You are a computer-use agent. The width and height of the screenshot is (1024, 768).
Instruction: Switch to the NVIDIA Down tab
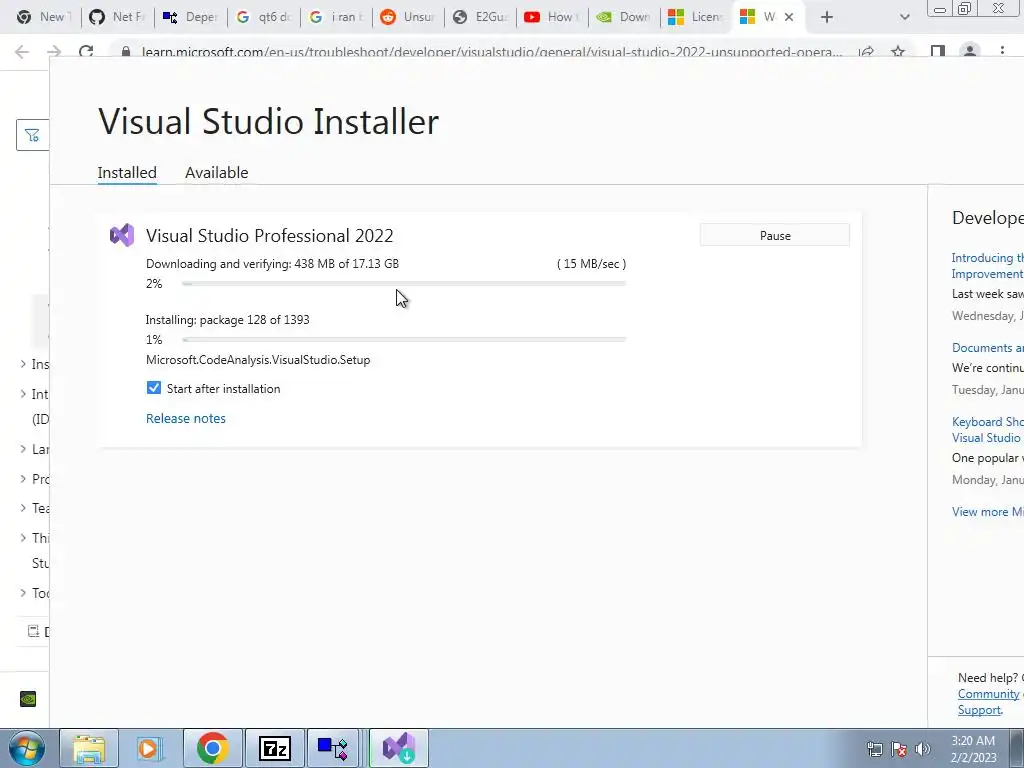624,17
